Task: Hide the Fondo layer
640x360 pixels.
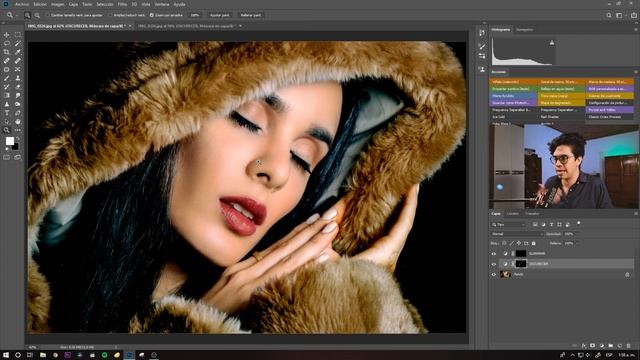Action: (493, 275)
